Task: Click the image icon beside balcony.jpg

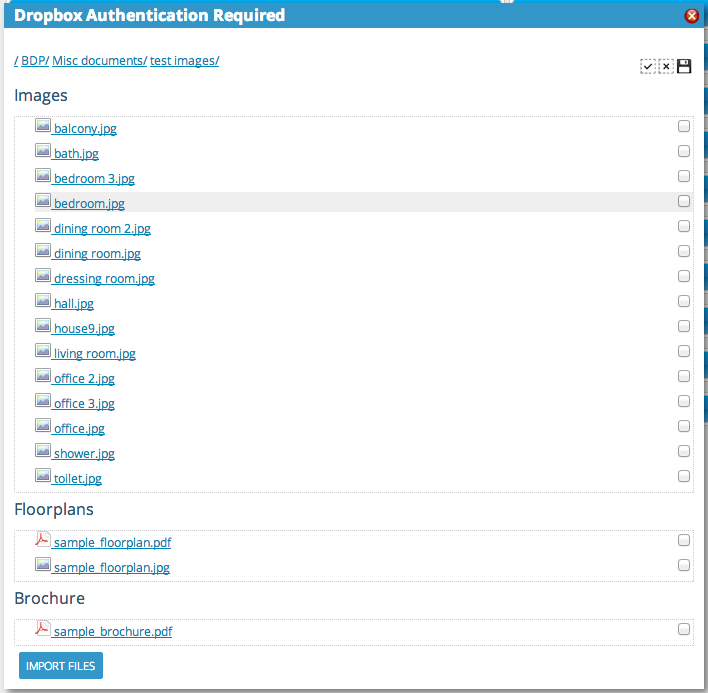Action: tap(43, 126)
